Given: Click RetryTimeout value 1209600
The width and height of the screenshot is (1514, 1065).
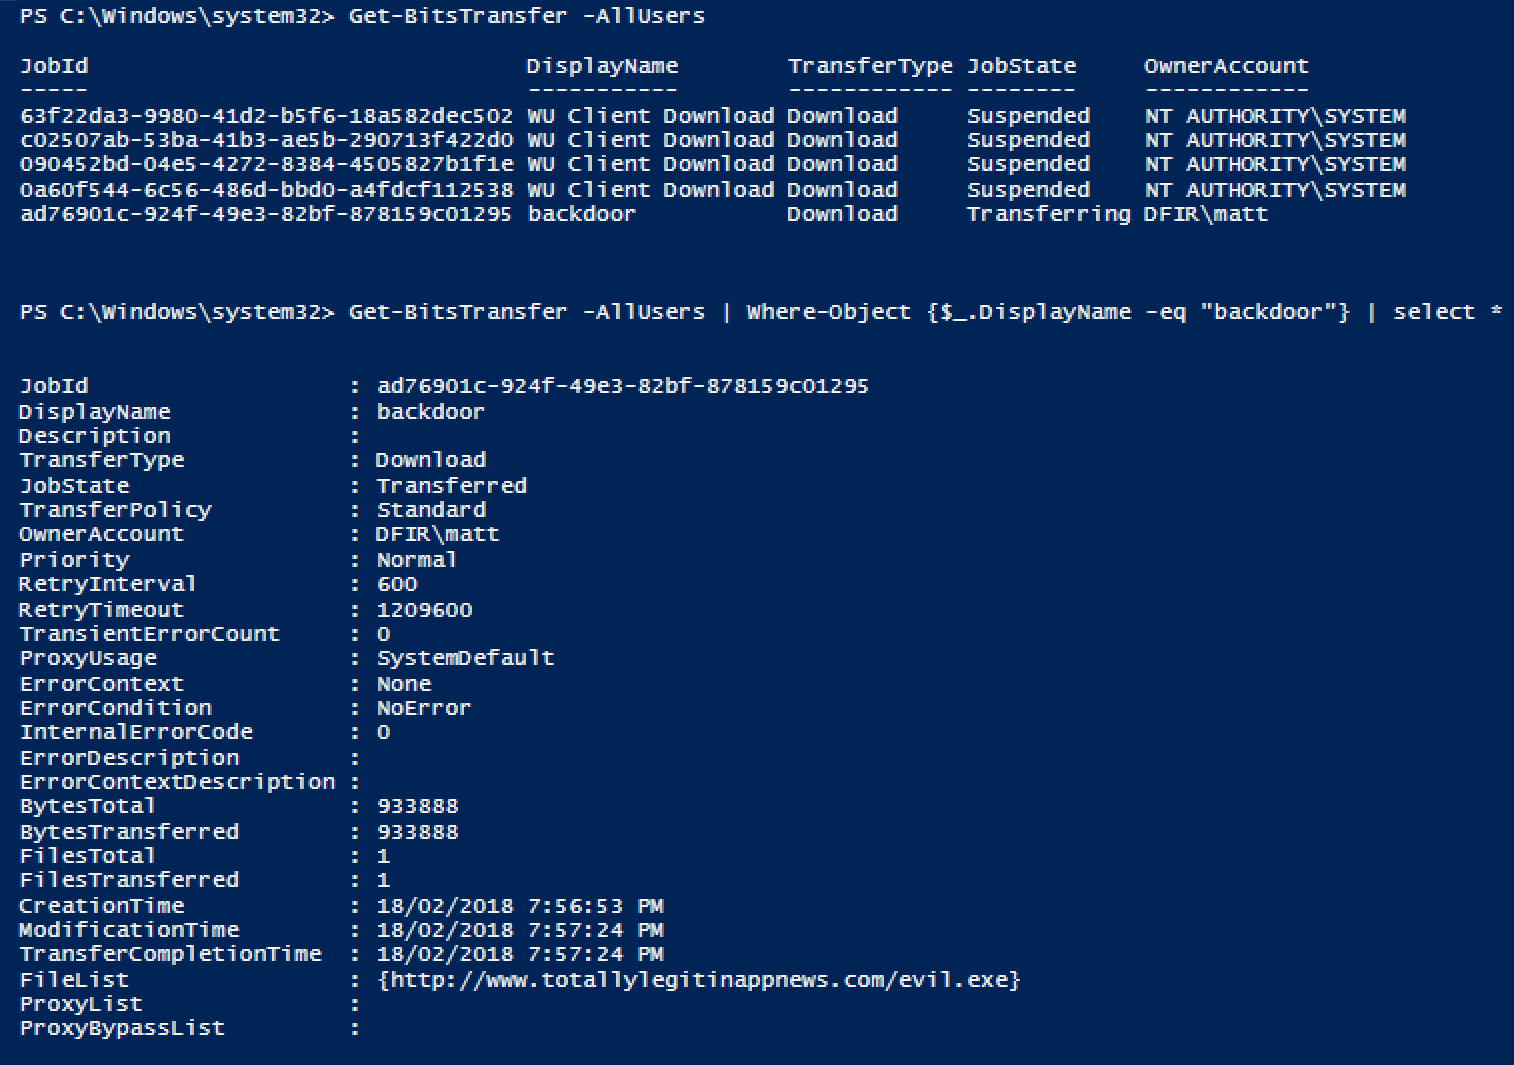Looking at the screenshot, I should 425,610.
